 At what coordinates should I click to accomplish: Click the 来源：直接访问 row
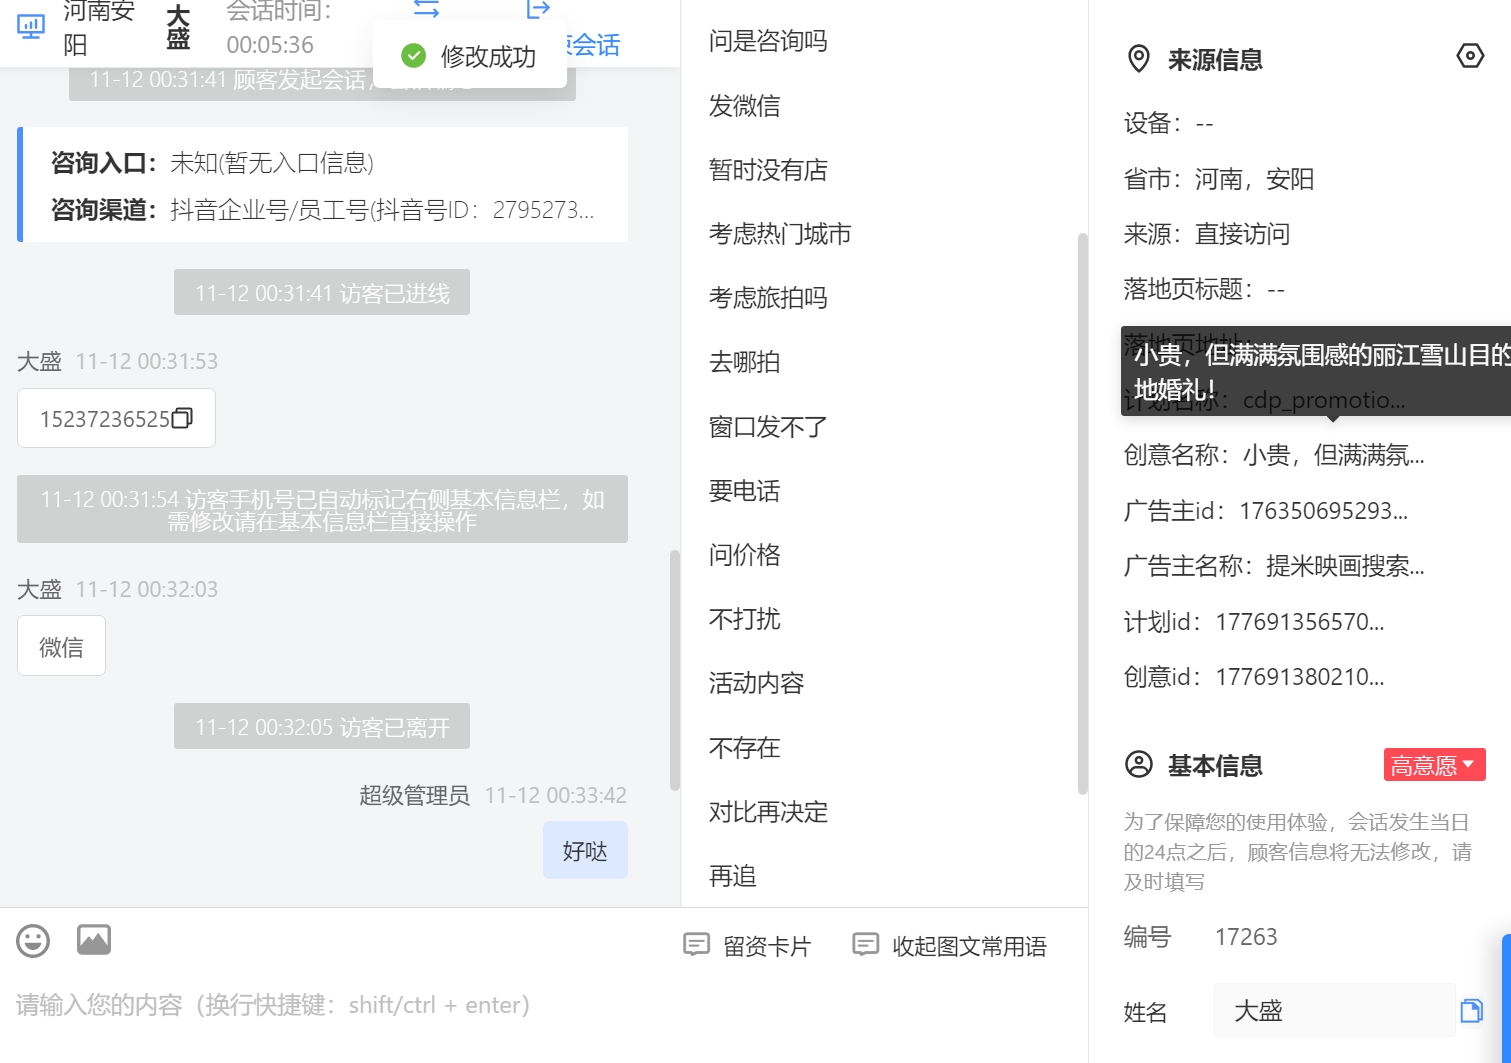1207,234
